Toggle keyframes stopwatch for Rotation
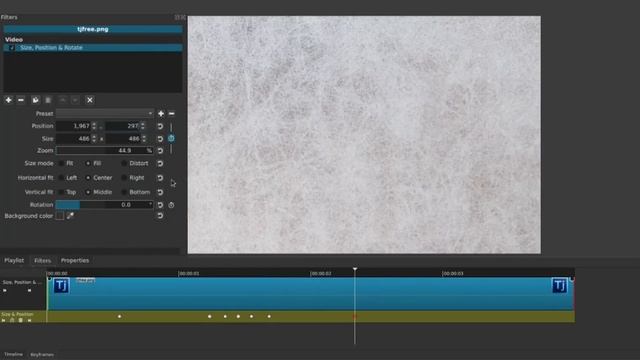Screen dimensions: 640x360 coord(171,205)
